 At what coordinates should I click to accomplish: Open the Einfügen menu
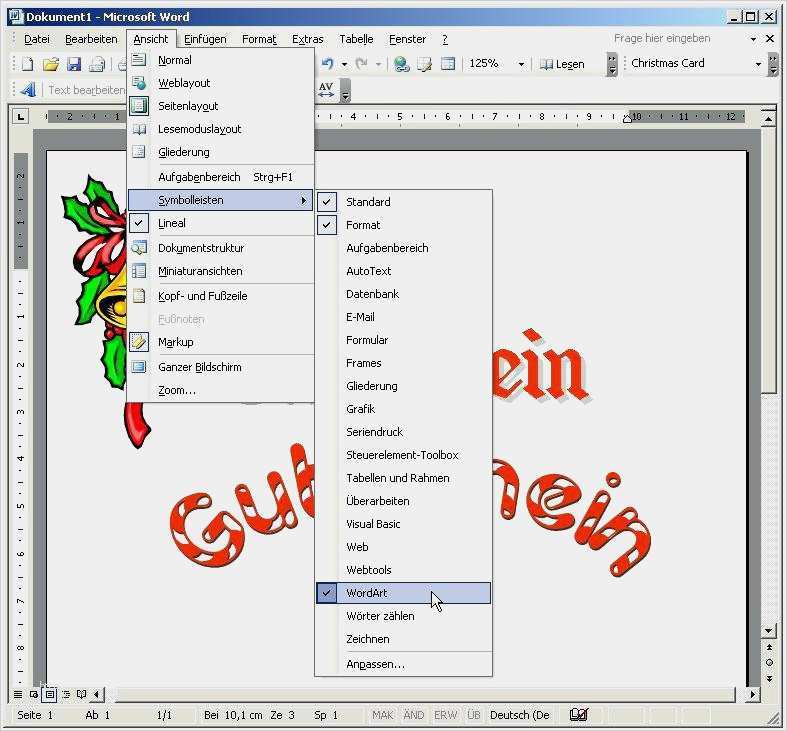tap(204, 39)
